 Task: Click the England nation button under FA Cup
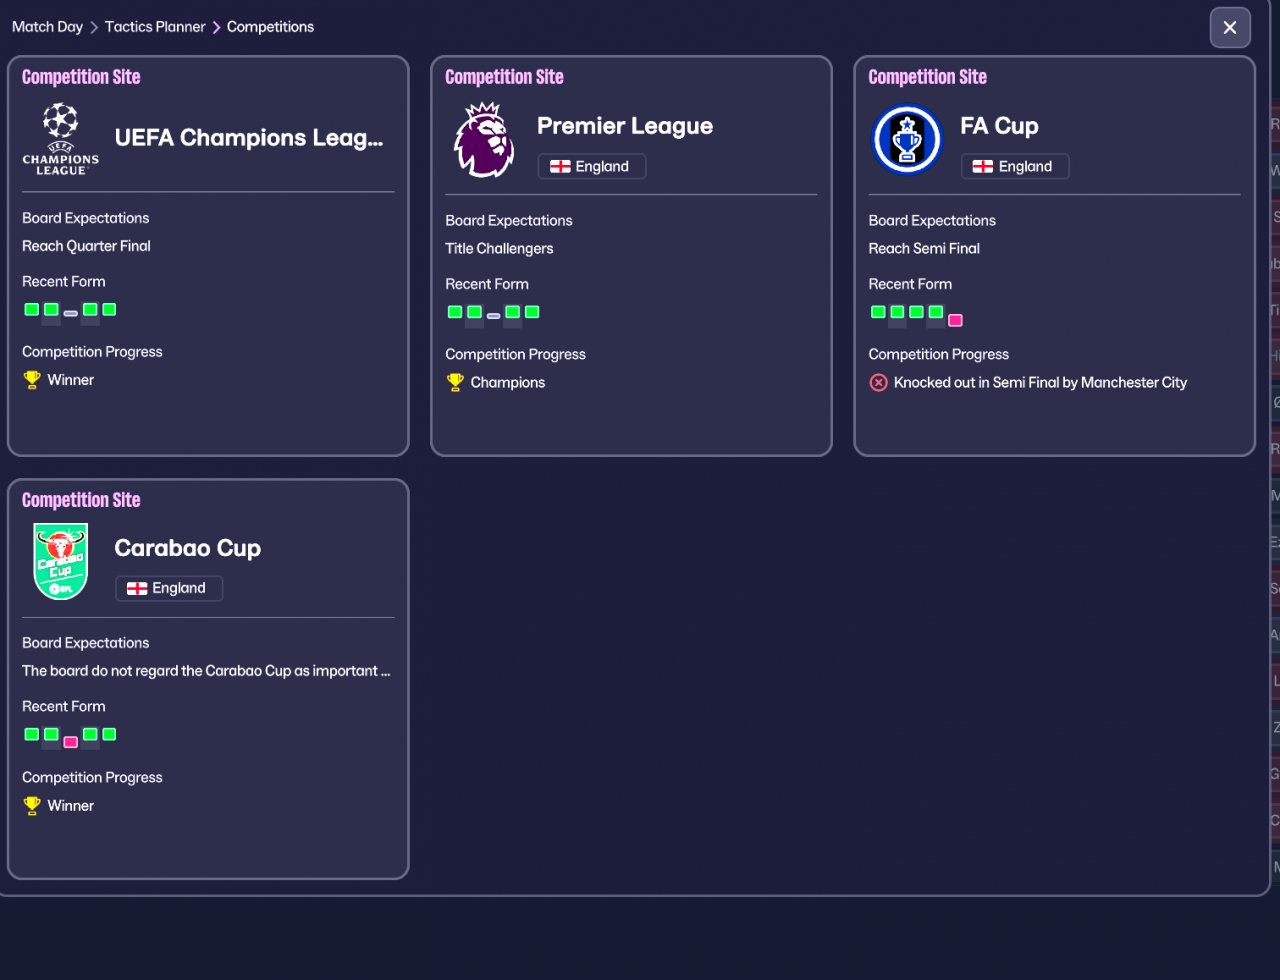(x=1015, y=166)
